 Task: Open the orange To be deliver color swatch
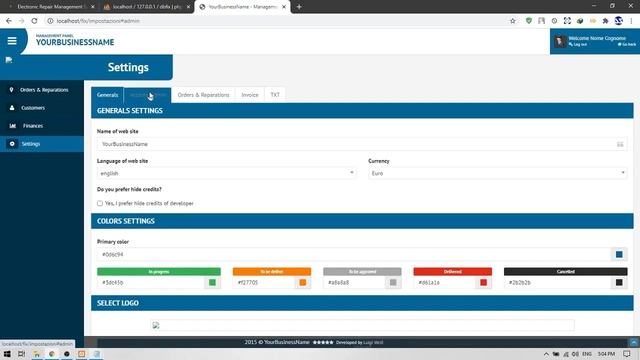(302, 282)
